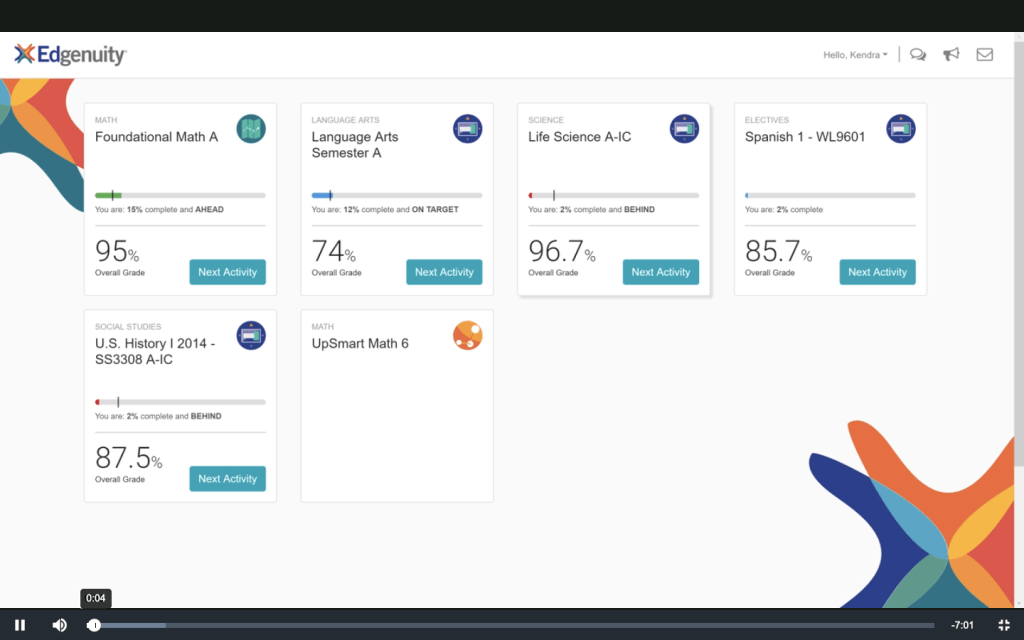1024x640 pixels.
Task: Click the Language Arts Semester A course icon
Action: click(467, 129)
